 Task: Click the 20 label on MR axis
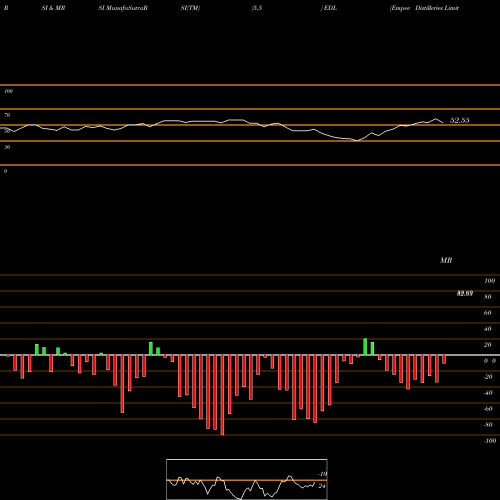click(488, 345)
